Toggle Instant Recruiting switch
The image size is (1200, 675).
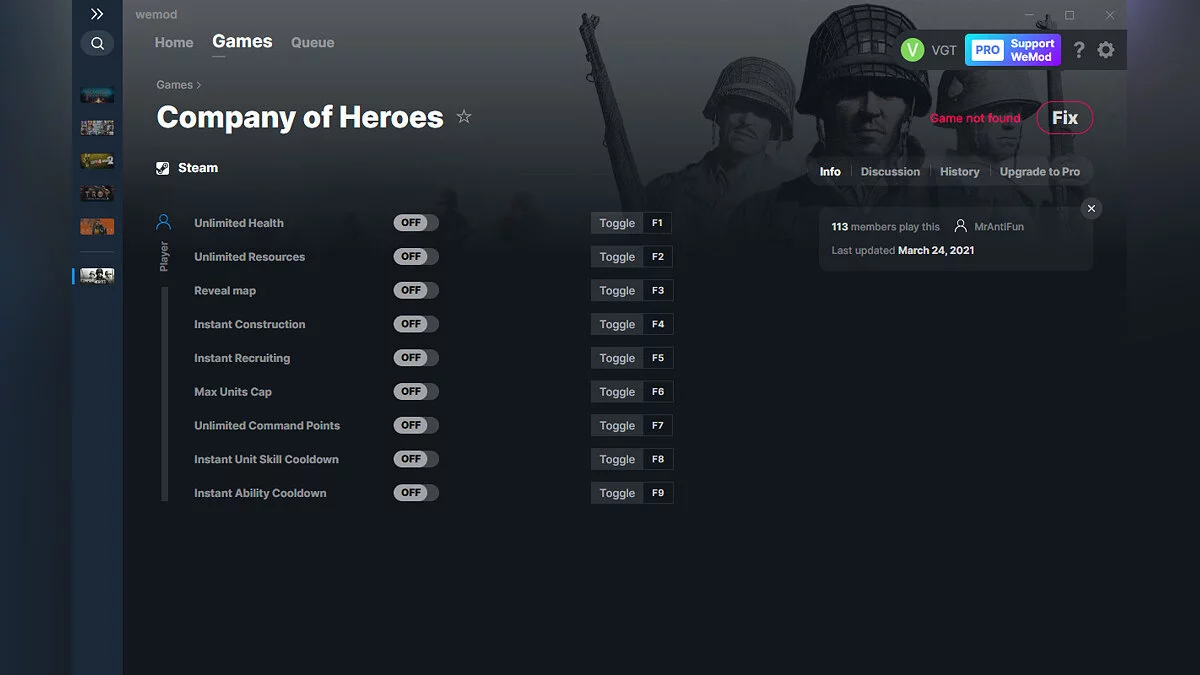tap(416, 357)
